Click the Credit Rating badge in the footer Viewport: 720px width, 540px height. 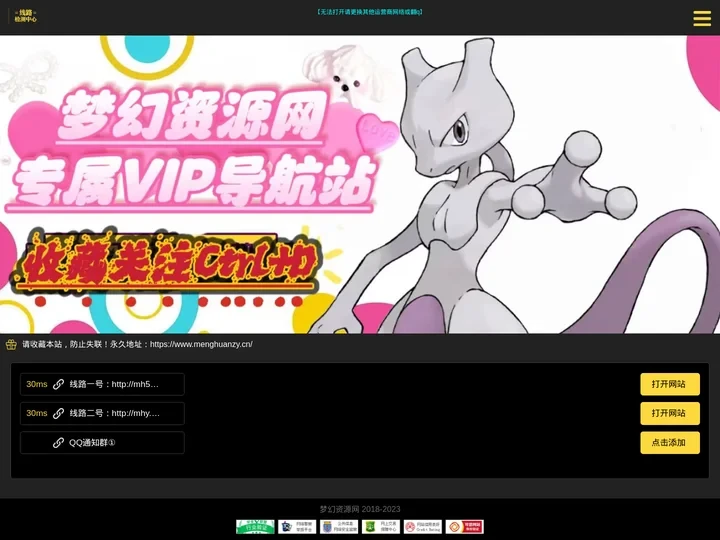pos(422,527)
